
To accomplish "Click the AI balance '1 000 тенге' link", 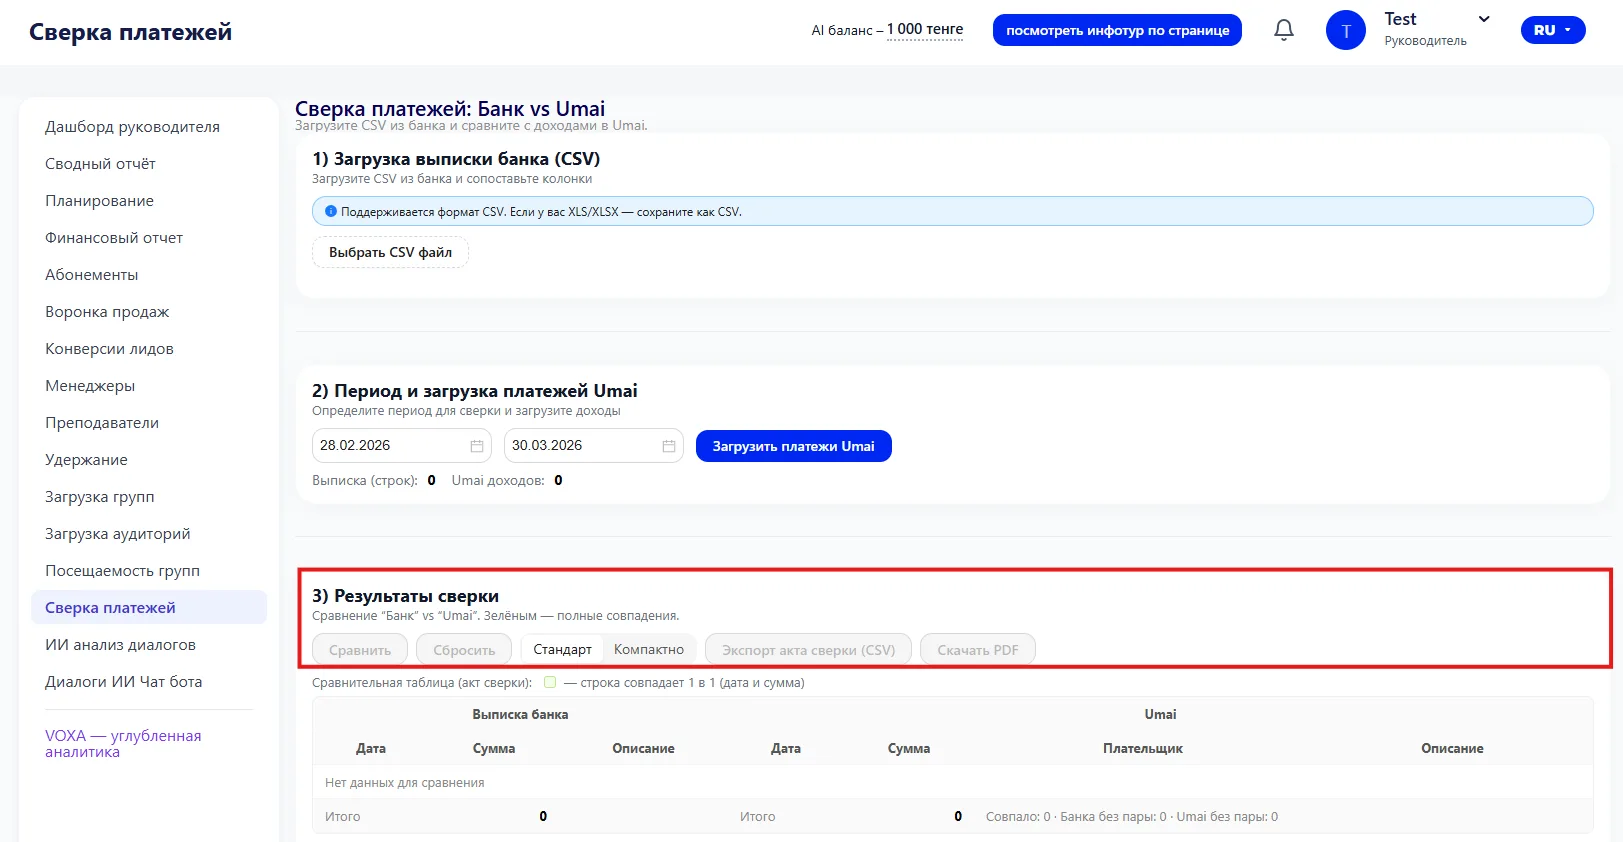I will (925, 30).
